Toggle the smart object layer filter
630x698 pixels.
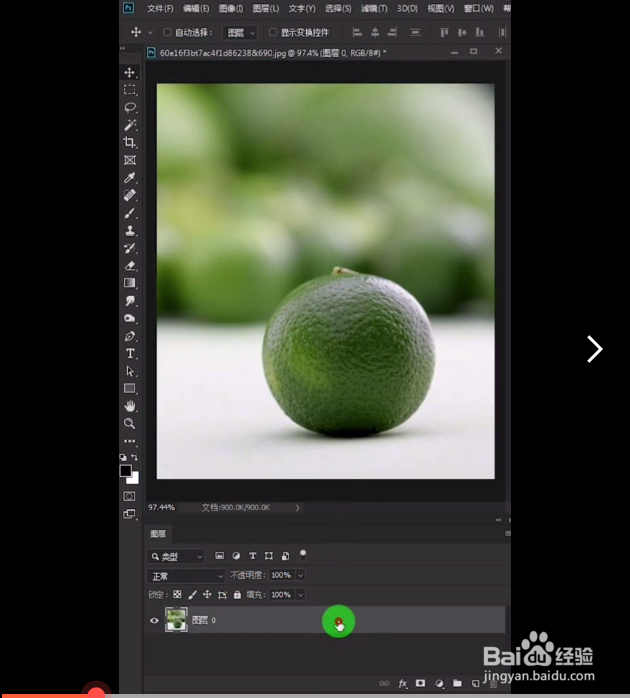coord(285,556)
